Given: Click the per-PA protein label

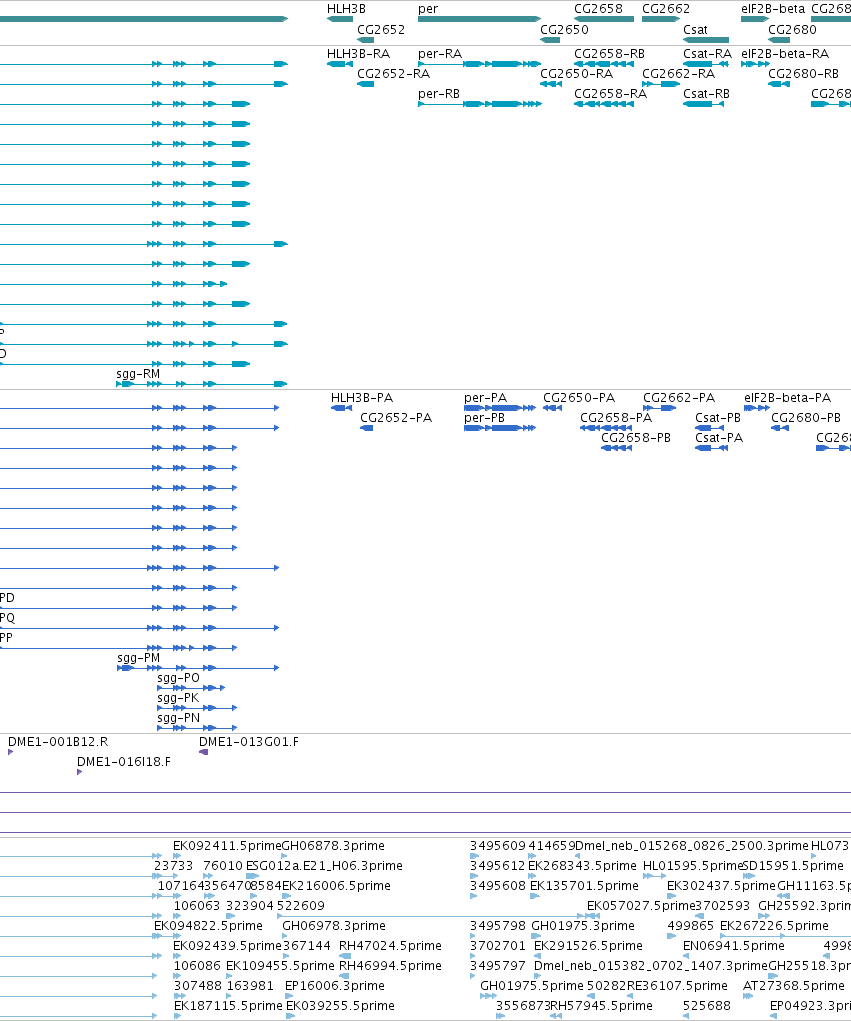Looking at the screenshot, I should [x=485, y=398].
